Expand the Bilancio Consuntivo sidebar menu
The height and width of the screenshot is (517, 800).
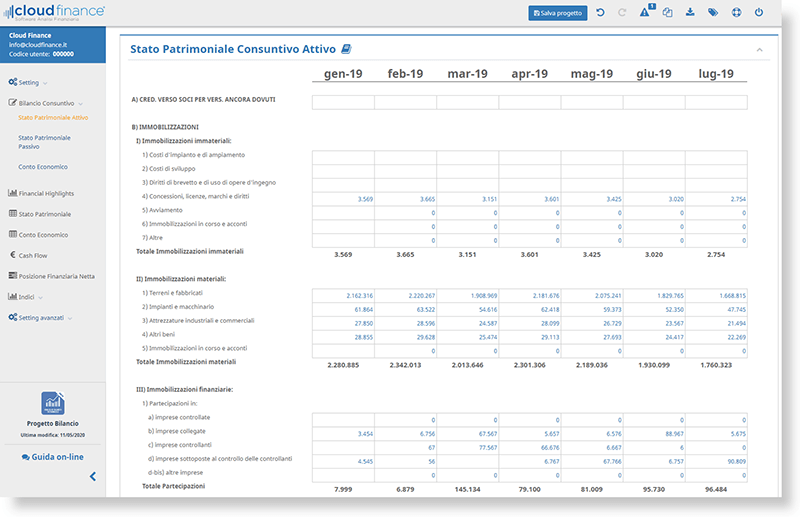[45, 103]
